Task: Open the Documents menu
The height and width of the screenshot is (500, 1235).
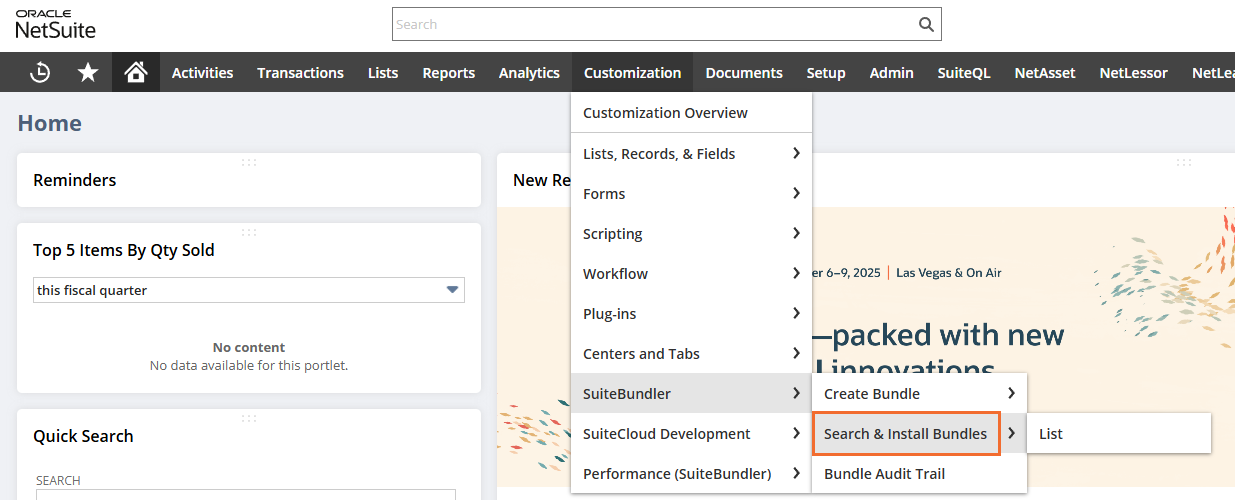Action: (x=744, y=72)
